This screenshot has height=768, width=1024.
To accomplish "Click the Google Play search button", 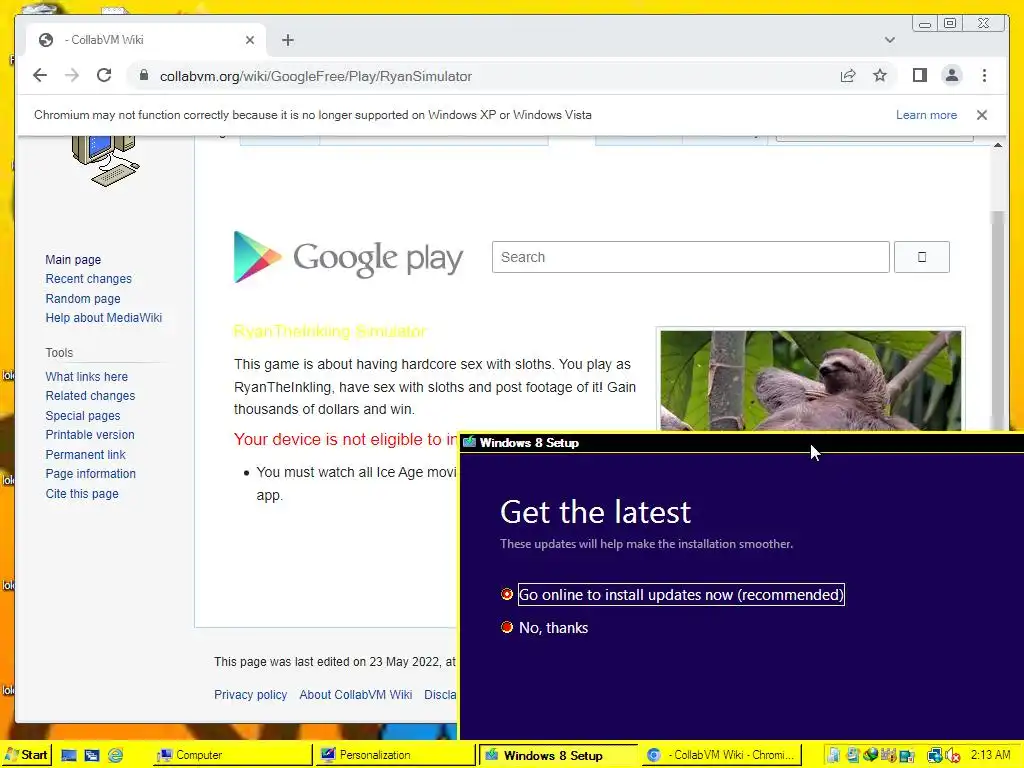I will click(921, 257).
